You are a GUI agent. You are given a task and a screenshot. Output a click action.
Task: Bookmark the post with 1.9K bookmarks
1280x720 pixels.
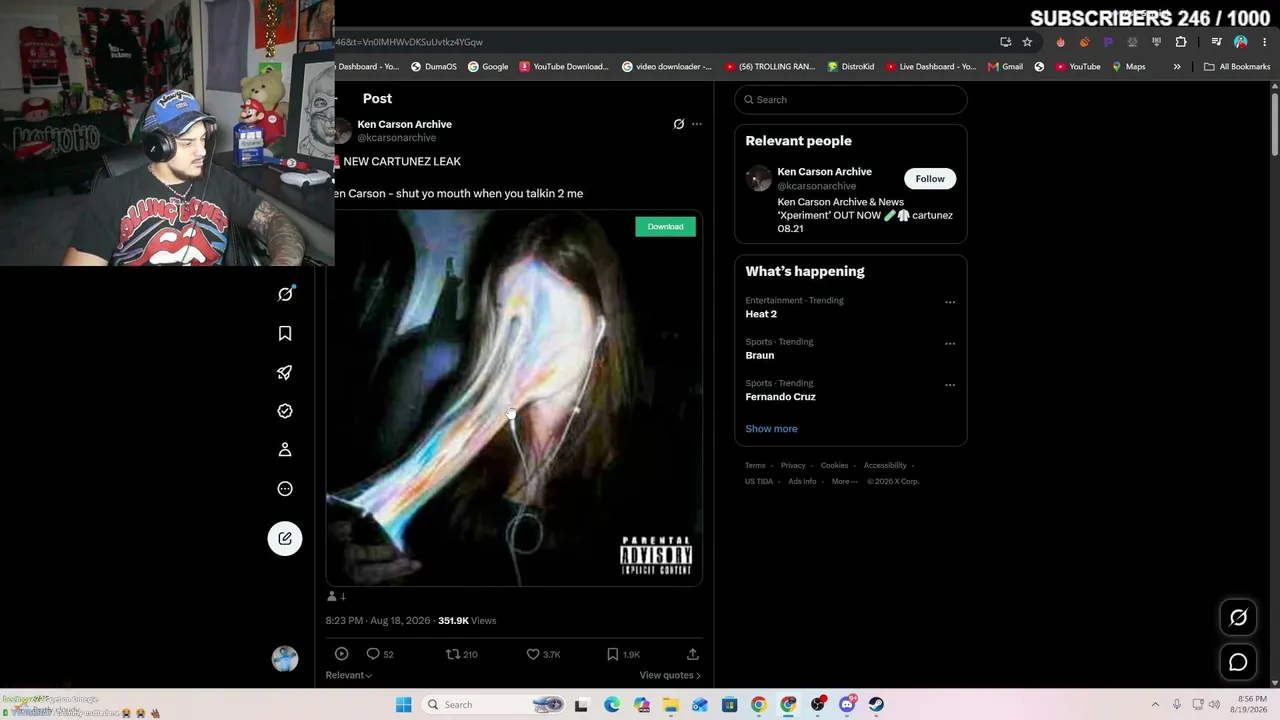[x=623, y=654]
